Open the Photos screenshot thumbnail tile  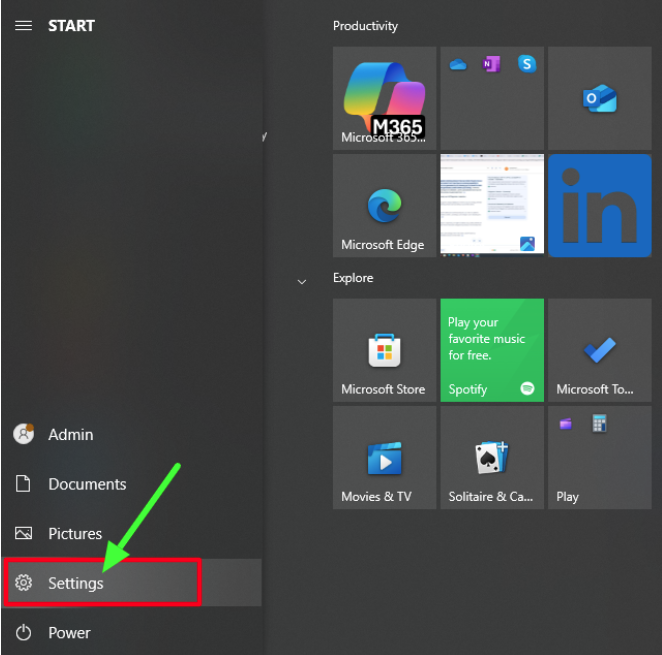click(x=492, y=206)
